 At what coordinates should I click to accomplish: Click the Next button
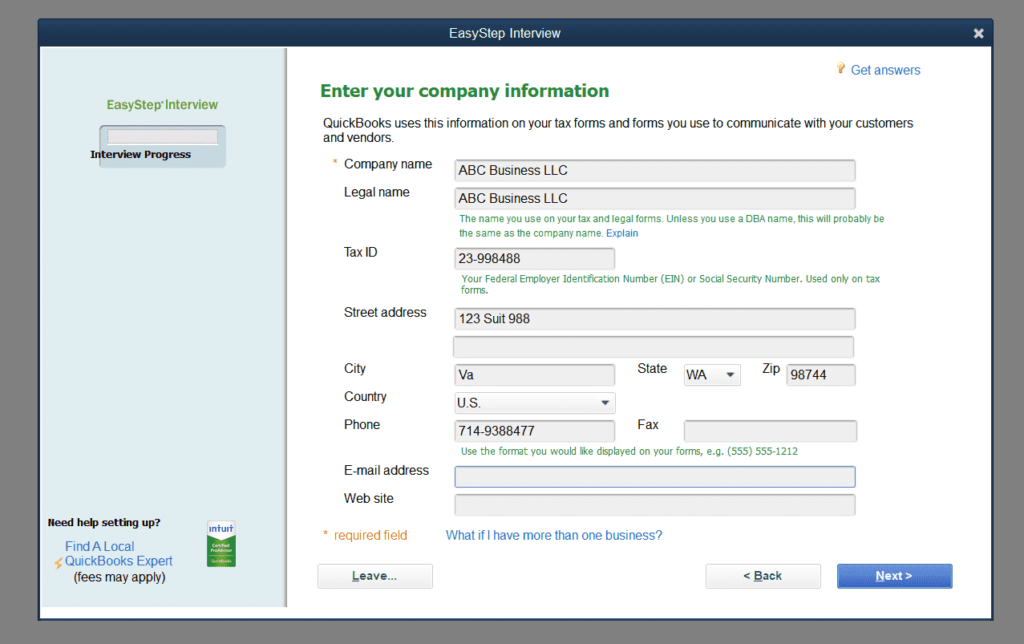894,576
